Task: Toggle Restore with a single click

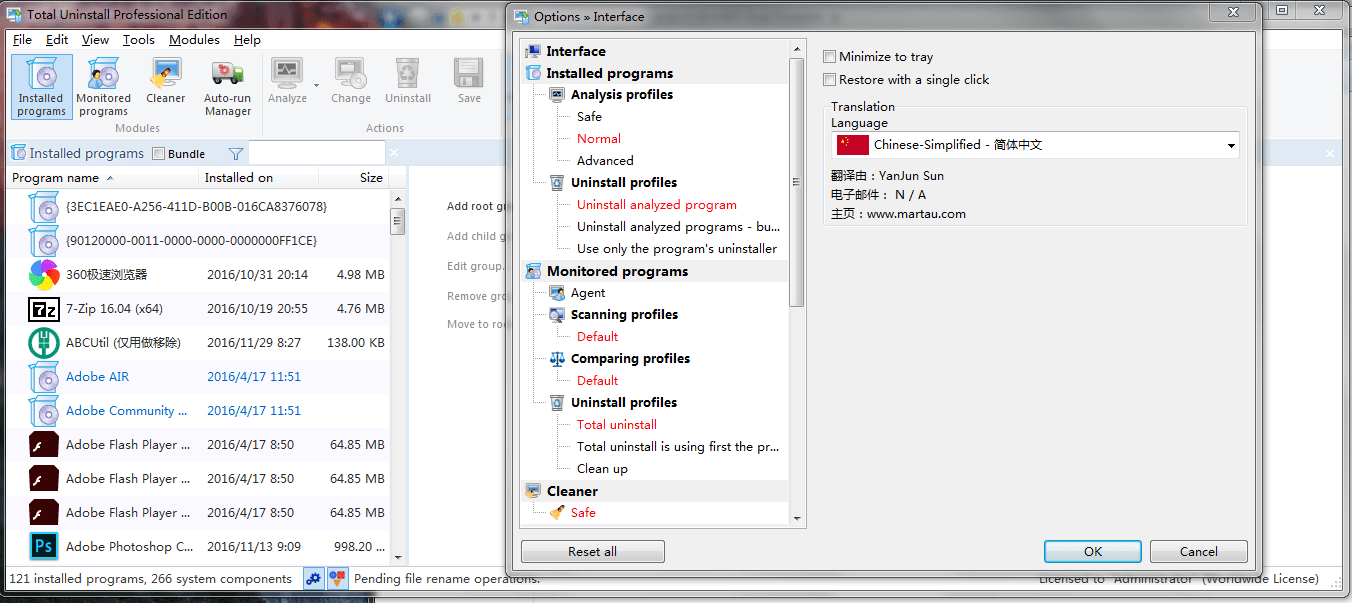Action: 829,80
